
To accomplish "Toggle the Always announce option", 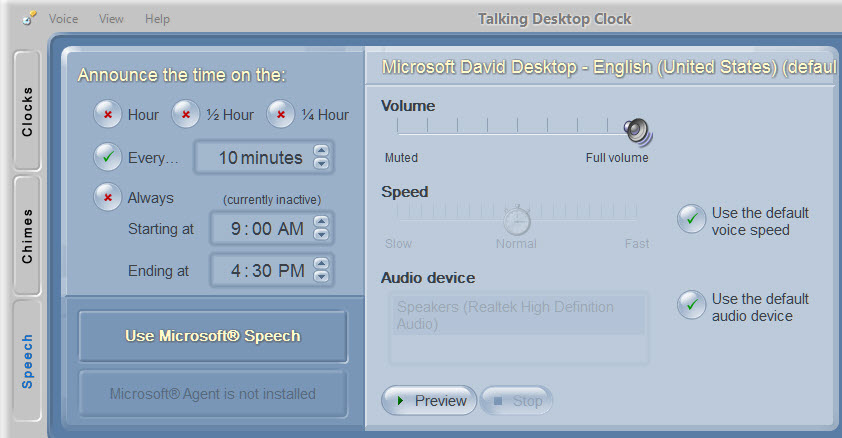I will click(107, 197).
